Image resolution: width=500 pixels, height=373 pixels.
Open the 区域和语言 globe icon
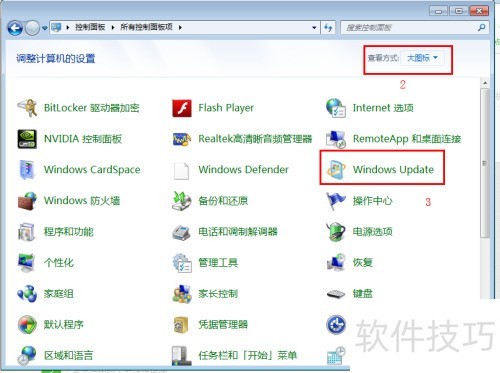coord(27,355)
